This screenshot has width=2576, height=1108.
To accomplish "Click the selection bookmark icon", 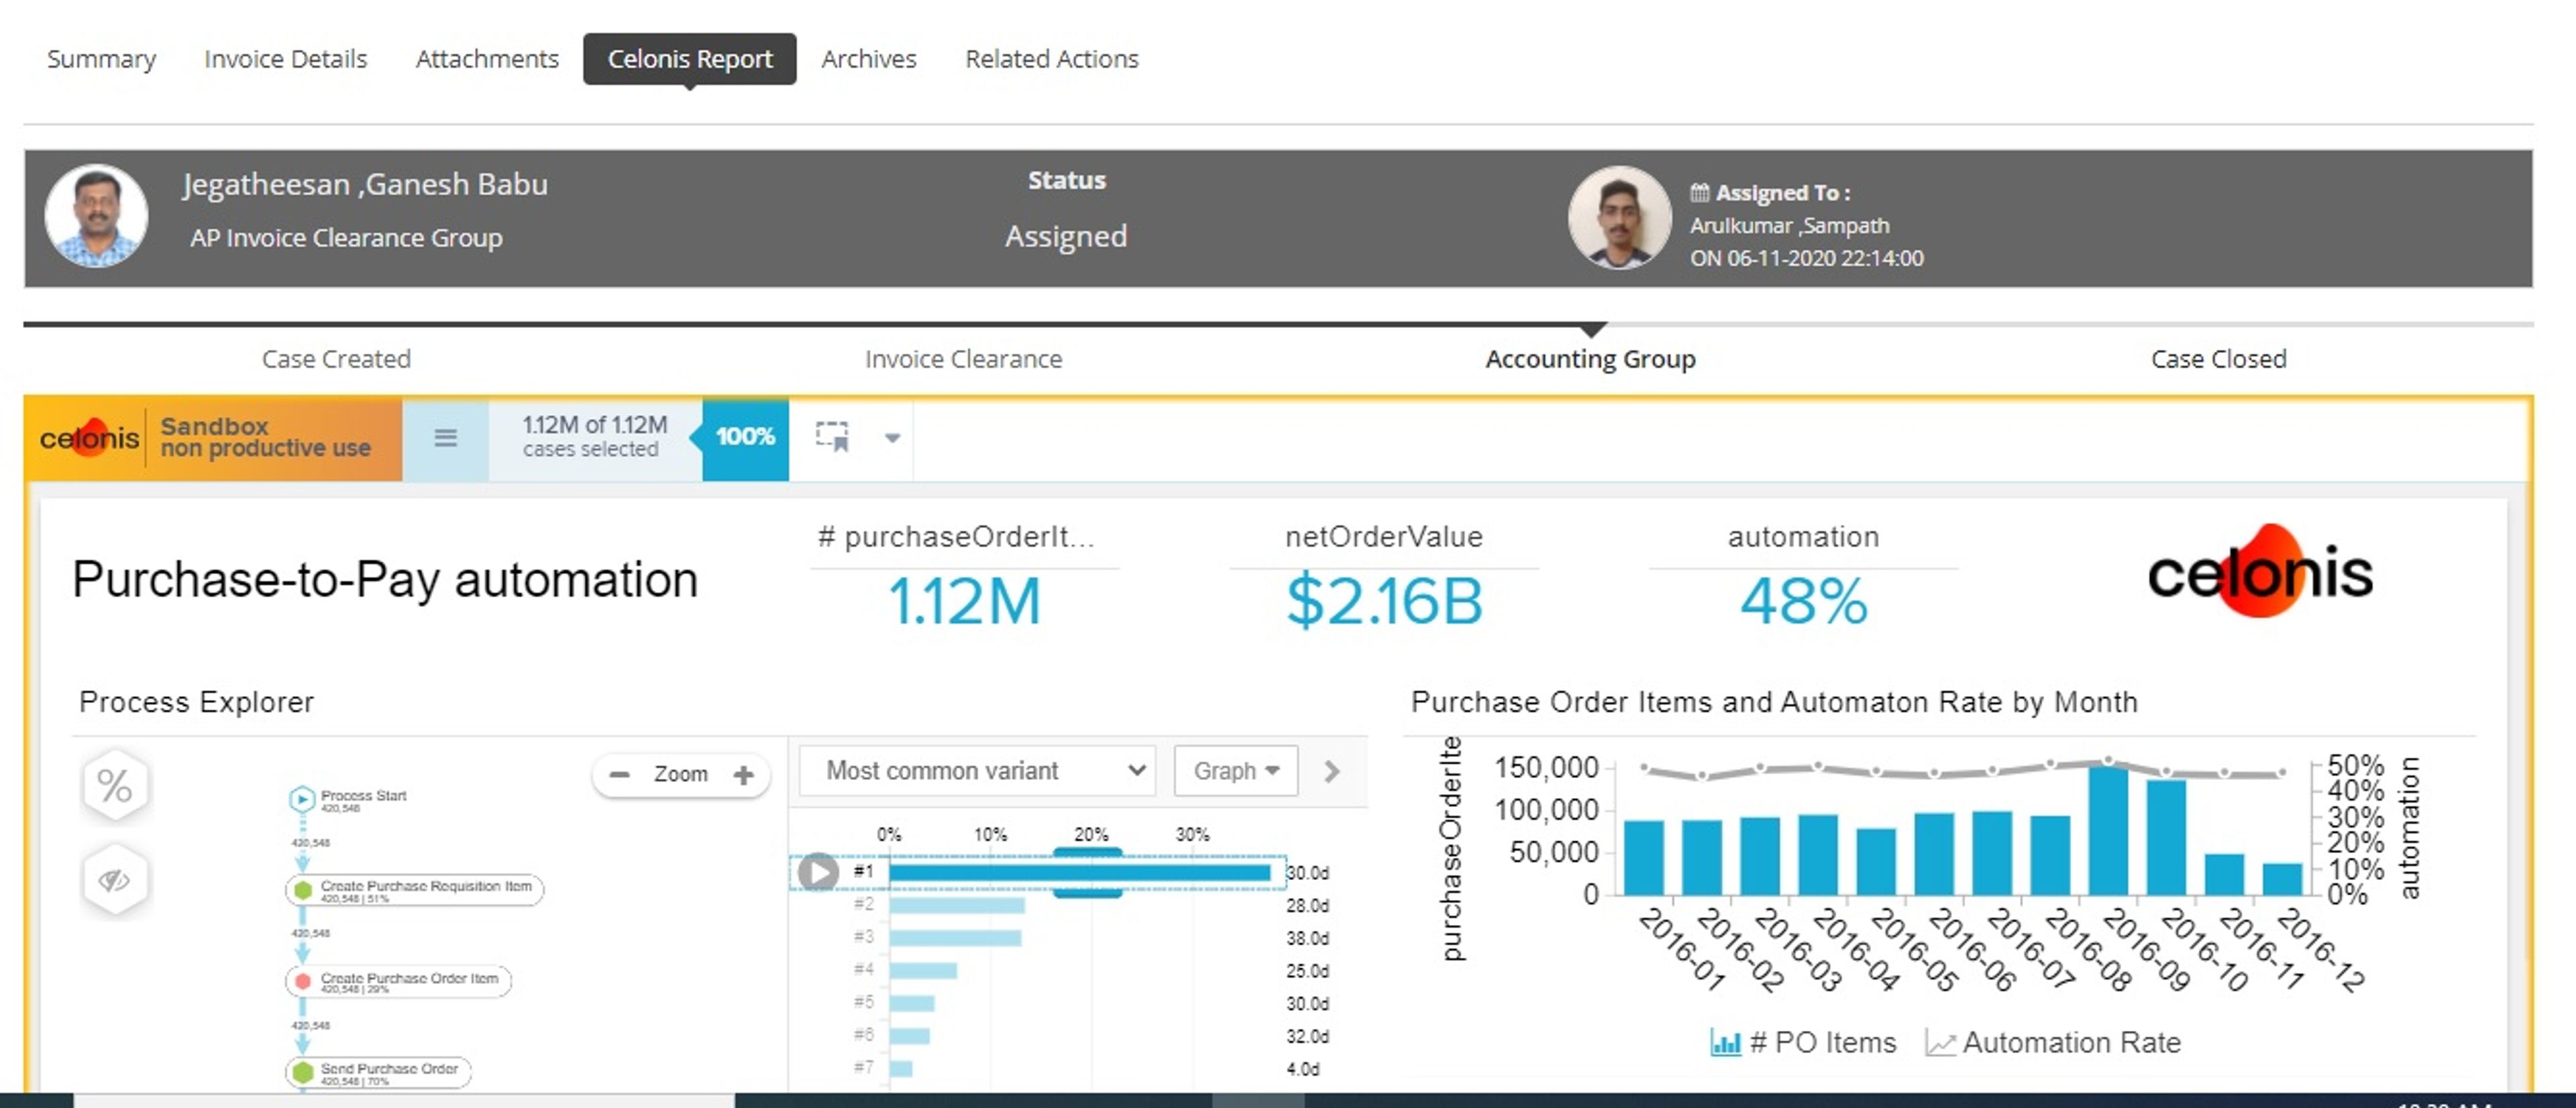I will 832,436.
